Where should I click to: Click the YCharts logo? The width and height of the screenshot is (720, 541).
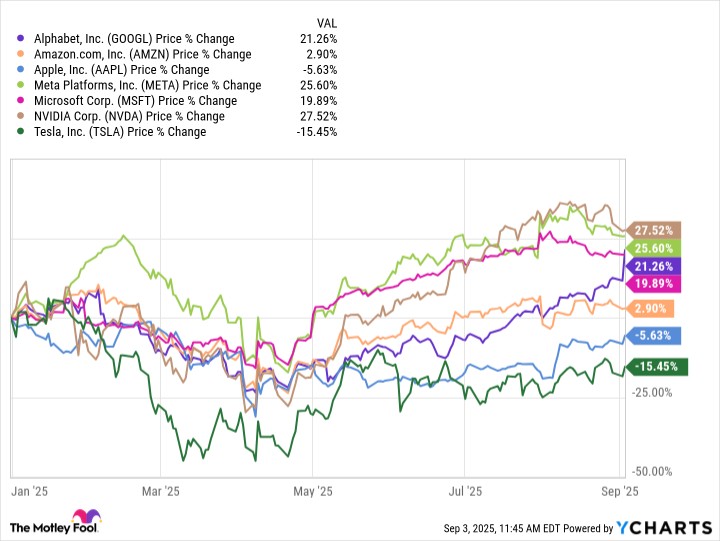point(664,528)
